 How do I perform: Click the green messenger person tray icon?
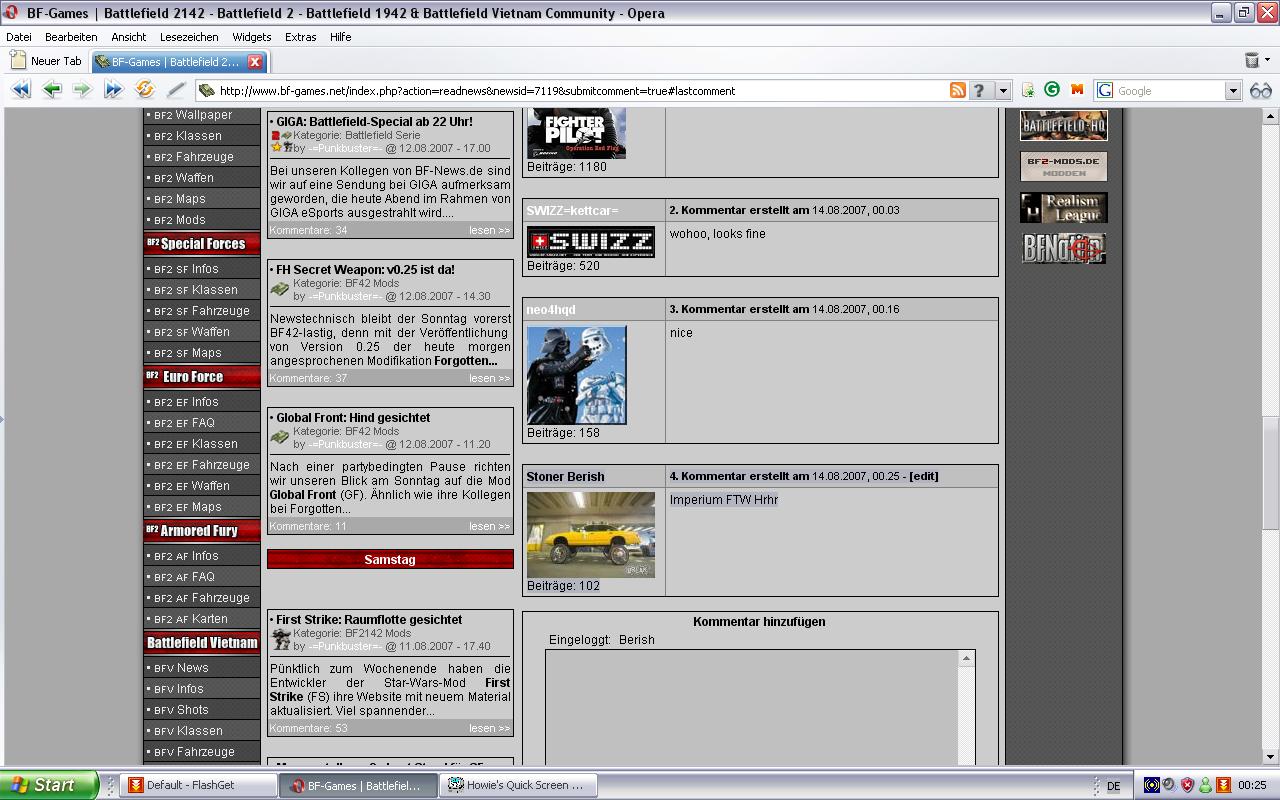click(x=1205, y=785)
